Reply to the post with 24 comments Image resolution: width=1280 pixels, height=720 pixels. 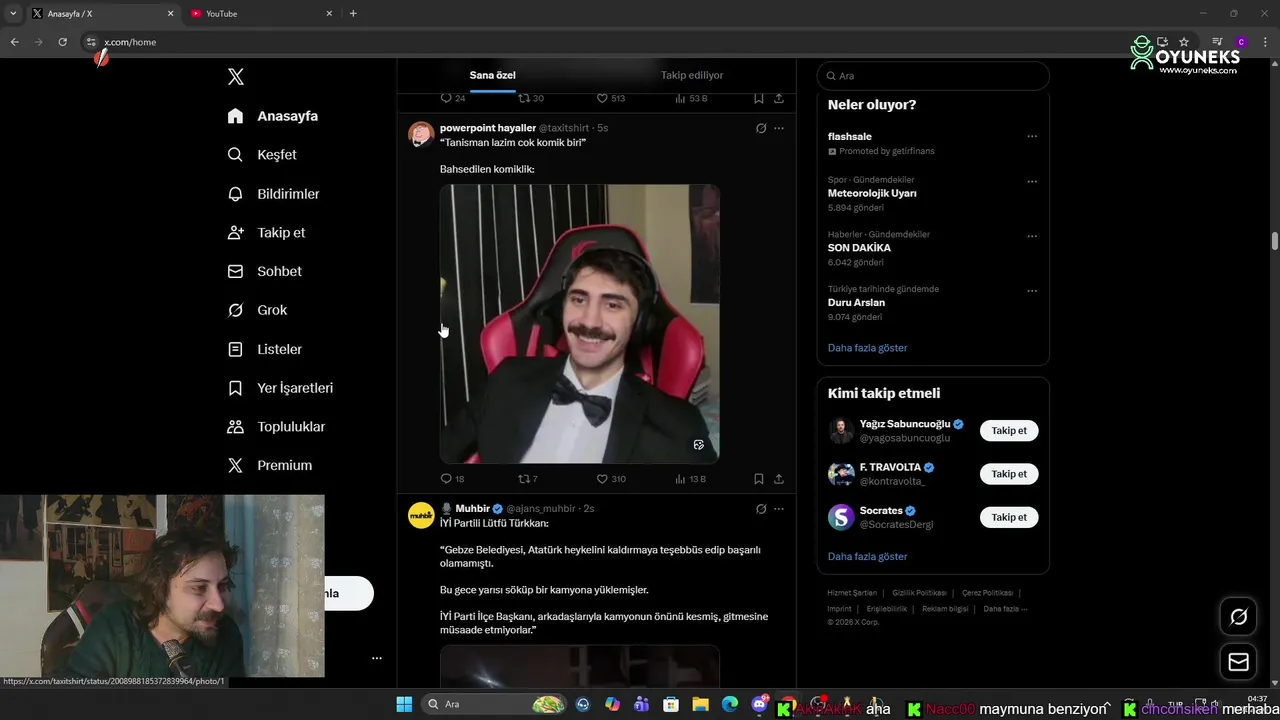pyautogui.click(x=452, y=98)
